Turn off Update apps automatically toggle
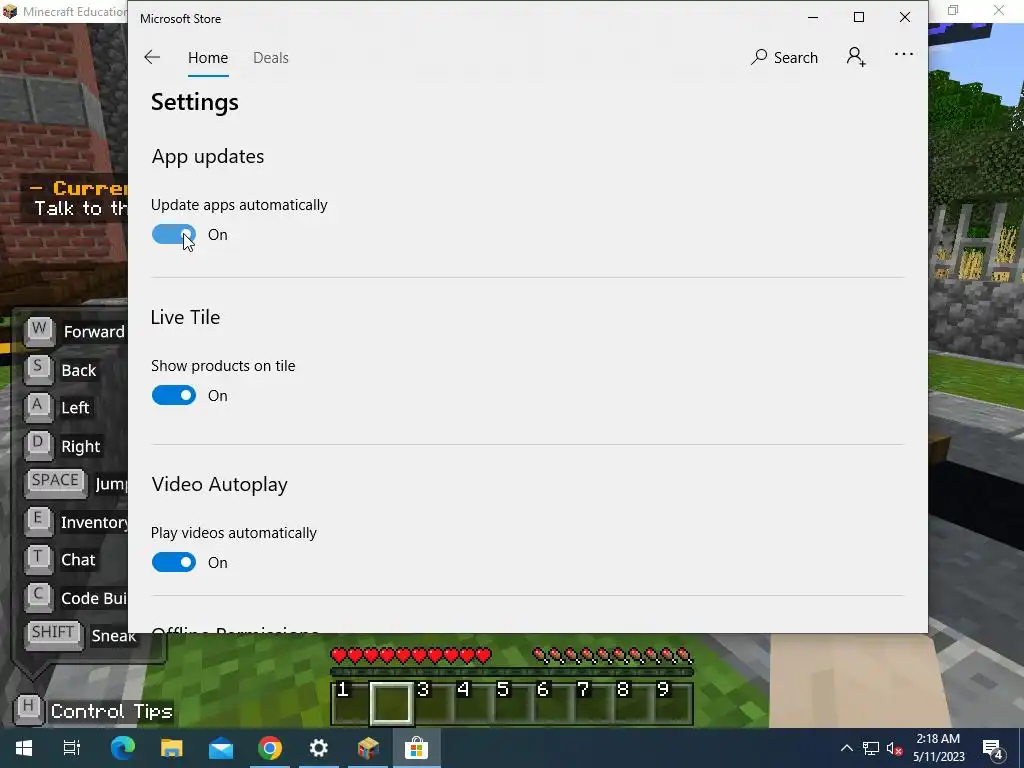This screenshot has height=768, width=1024. 174,234
